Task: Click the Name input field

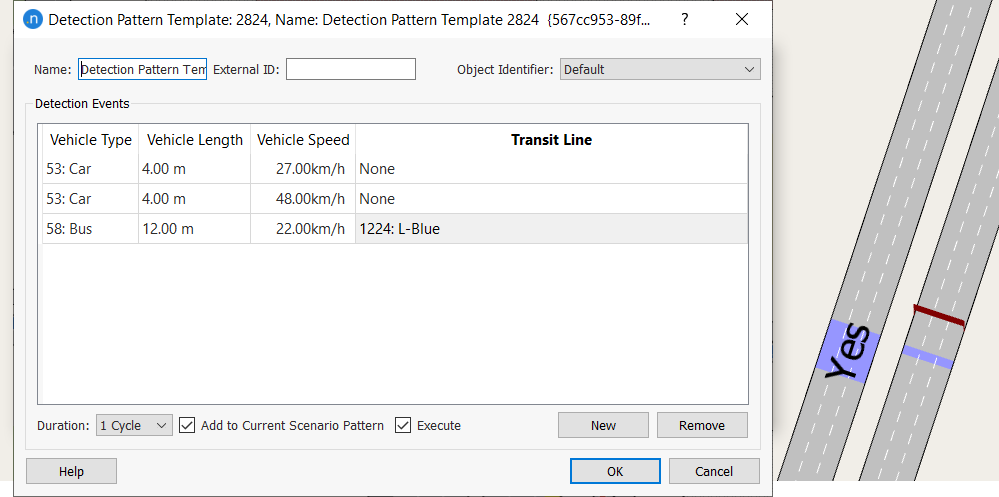Action: pyautogui.click(x=142, y=69)
